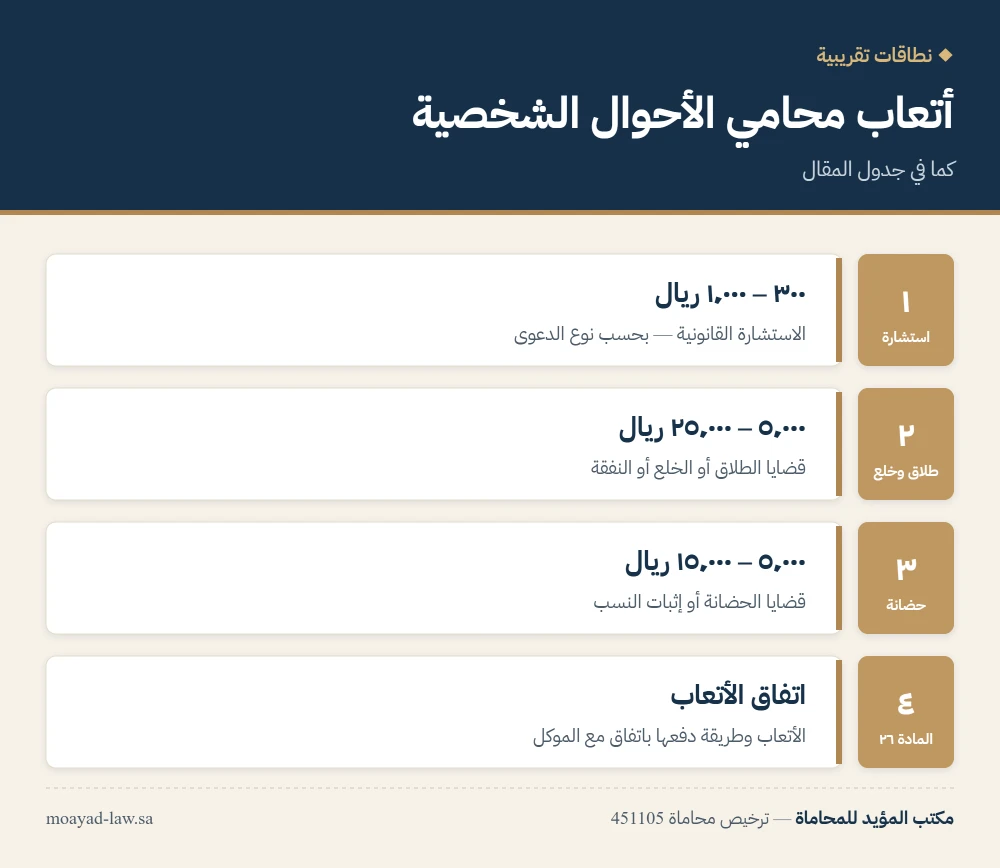Viewport: 1000px width, 868px height.
Task: Click the subtitle 'كما في جدول المقال'
Action: (x=878, y=170)
